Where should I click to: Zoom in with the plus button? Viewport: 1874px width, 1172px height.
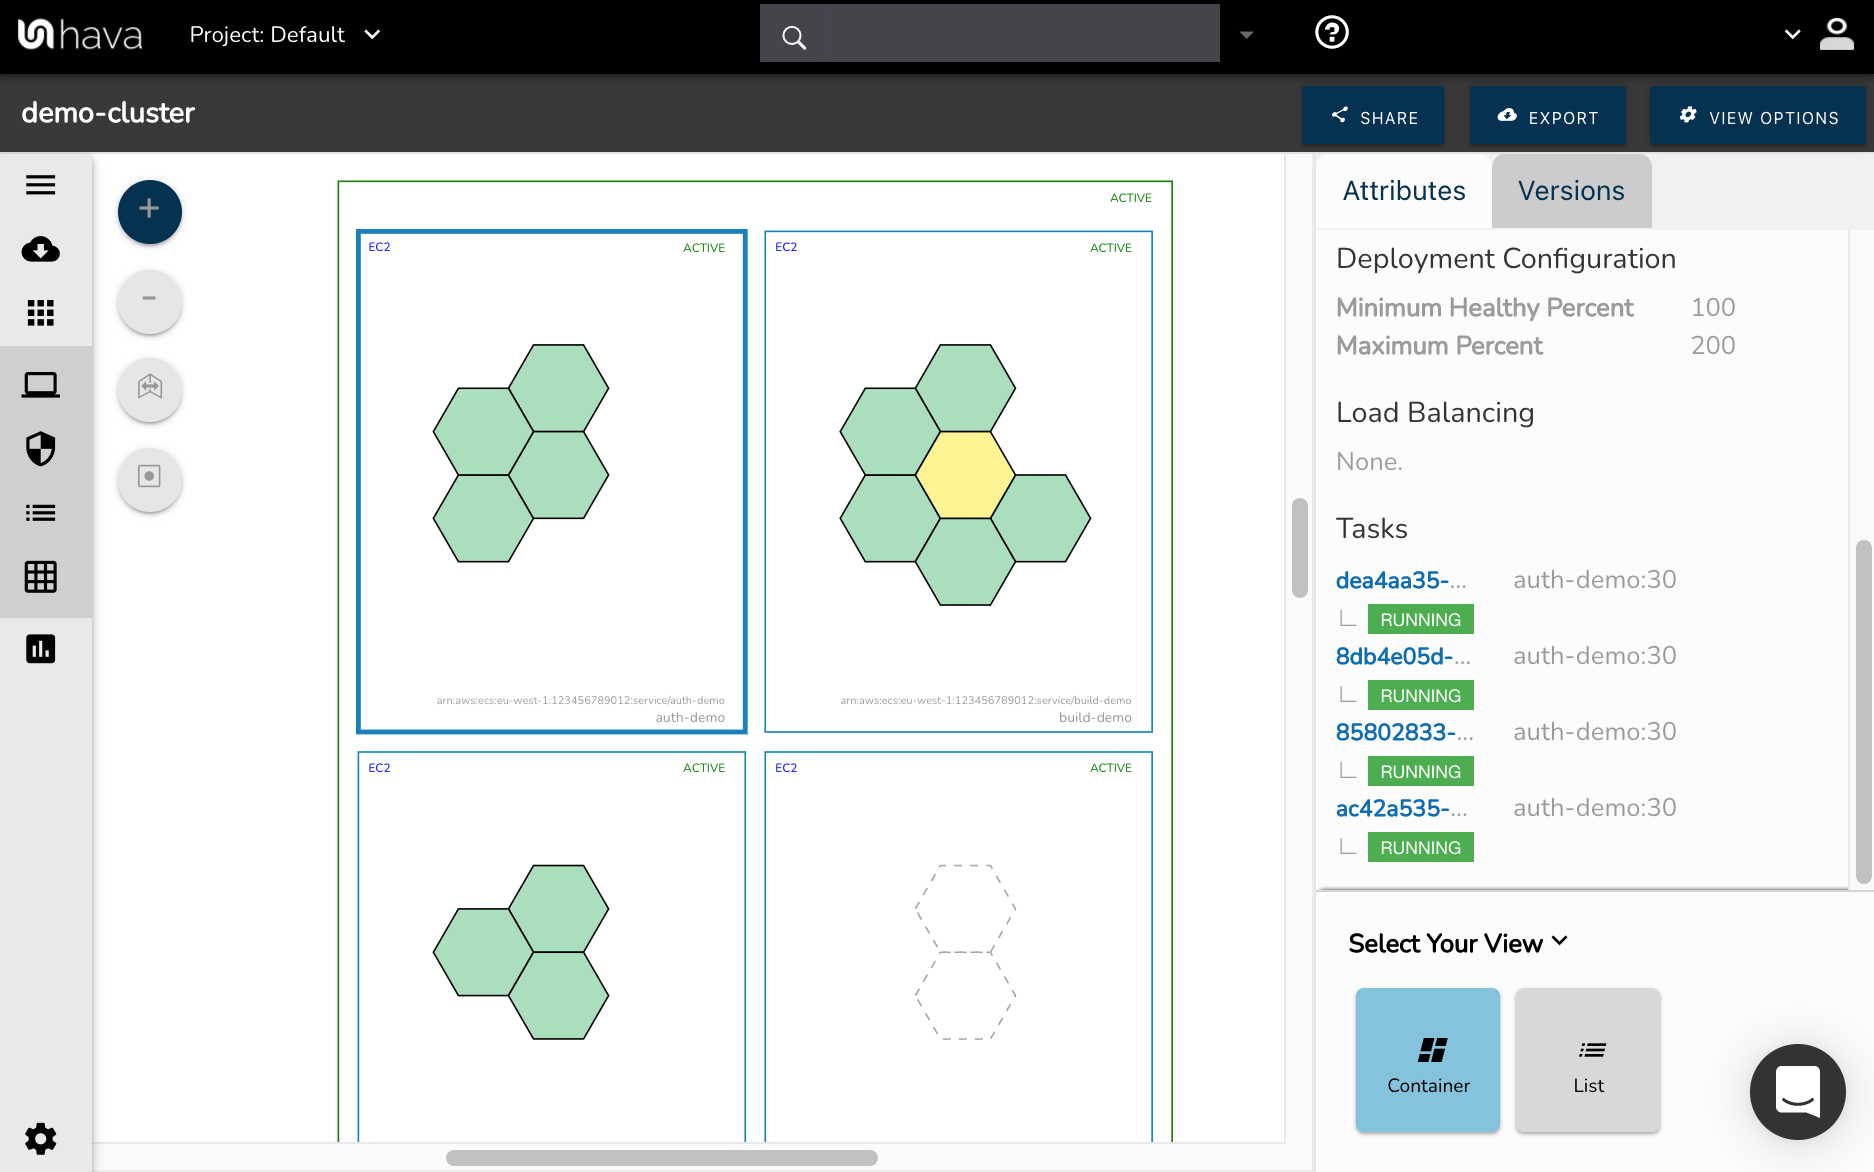tap(149, 211)
